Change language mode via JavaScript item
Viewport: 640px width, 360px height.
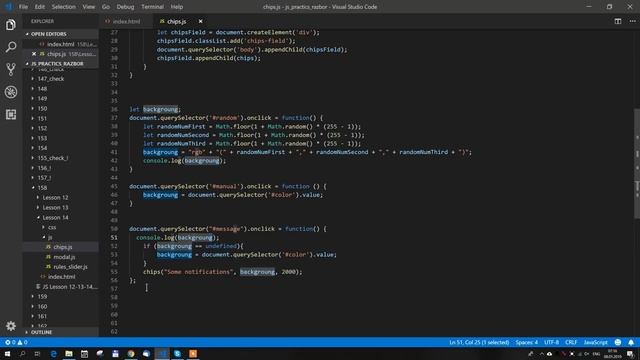click(596, 342)
